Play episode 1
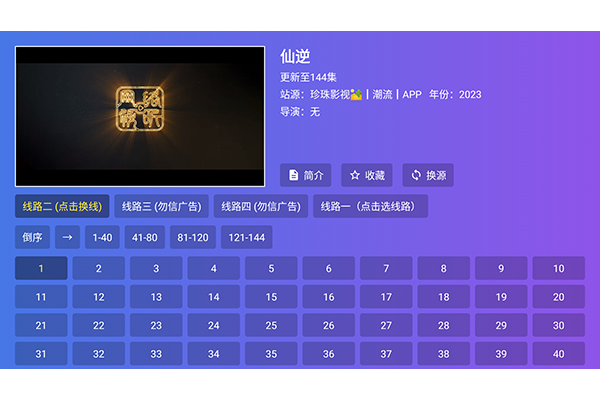Viewport: 600px width, 400px height. [41, 268]
